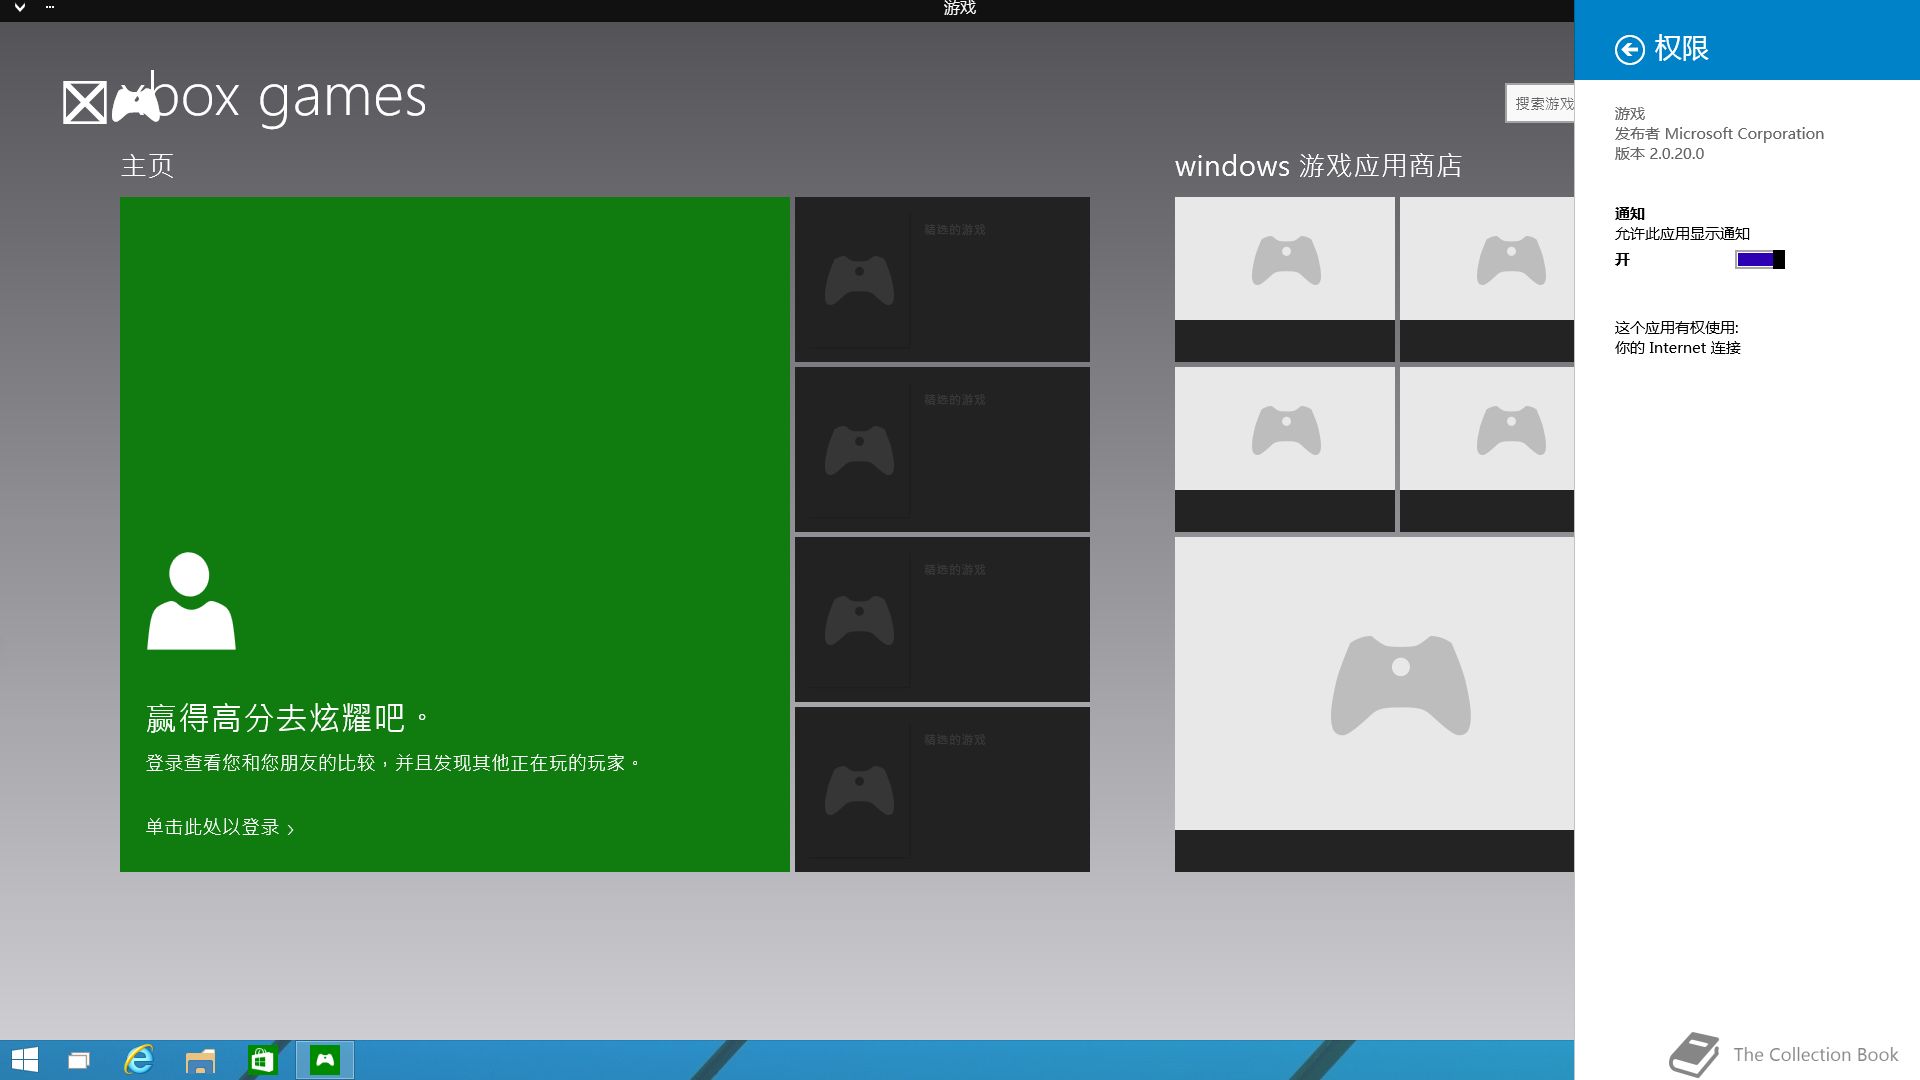This screenshot has height=1080, width=1920.
Task: Toggle the 通知 notifications switch off
Action: click(1760, 260)
